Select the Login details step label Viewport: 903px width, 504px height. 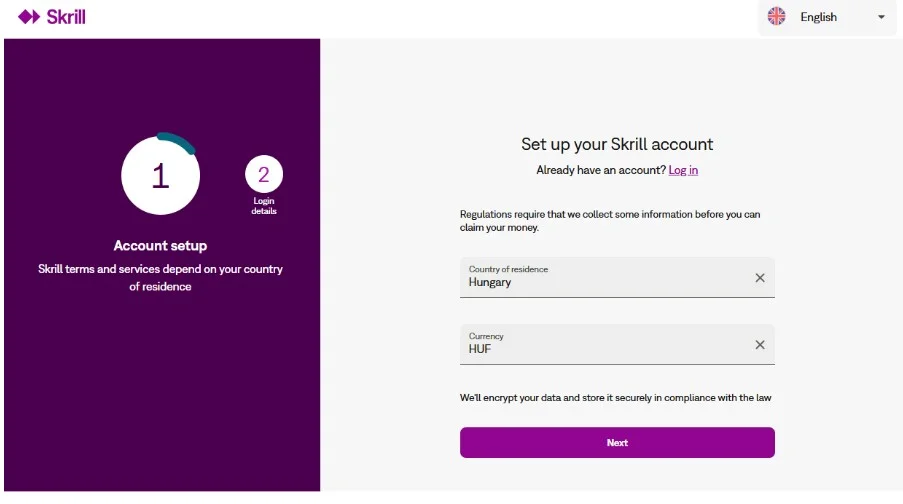(x=264, y=206)
